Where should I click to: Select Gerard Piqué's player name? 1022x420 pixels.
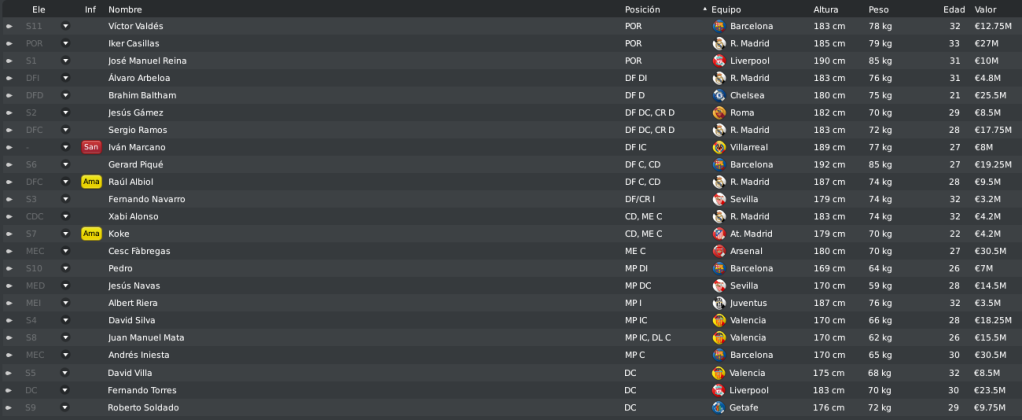coord(136,164)
